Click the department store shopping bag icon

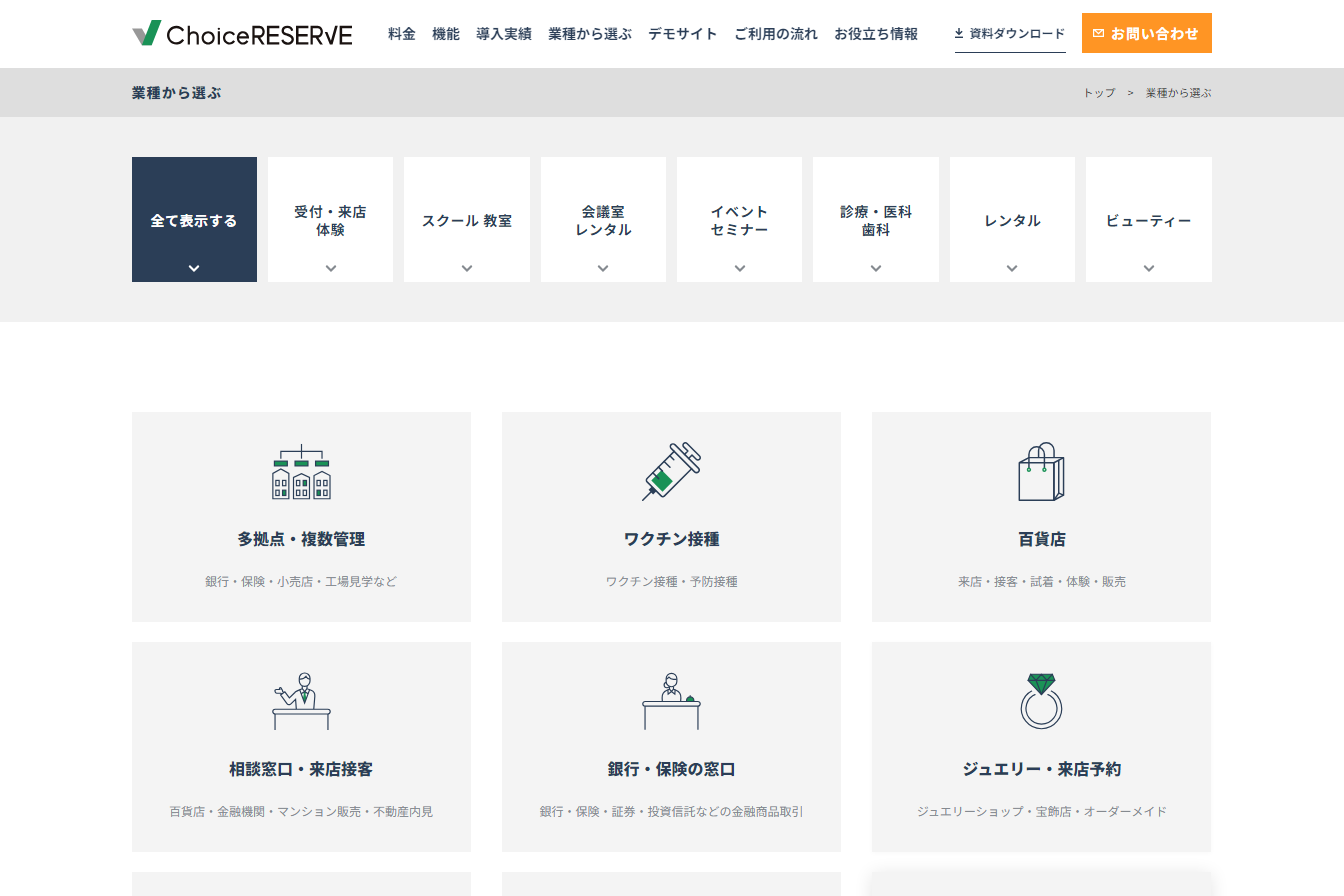(x=1041, y=472)
